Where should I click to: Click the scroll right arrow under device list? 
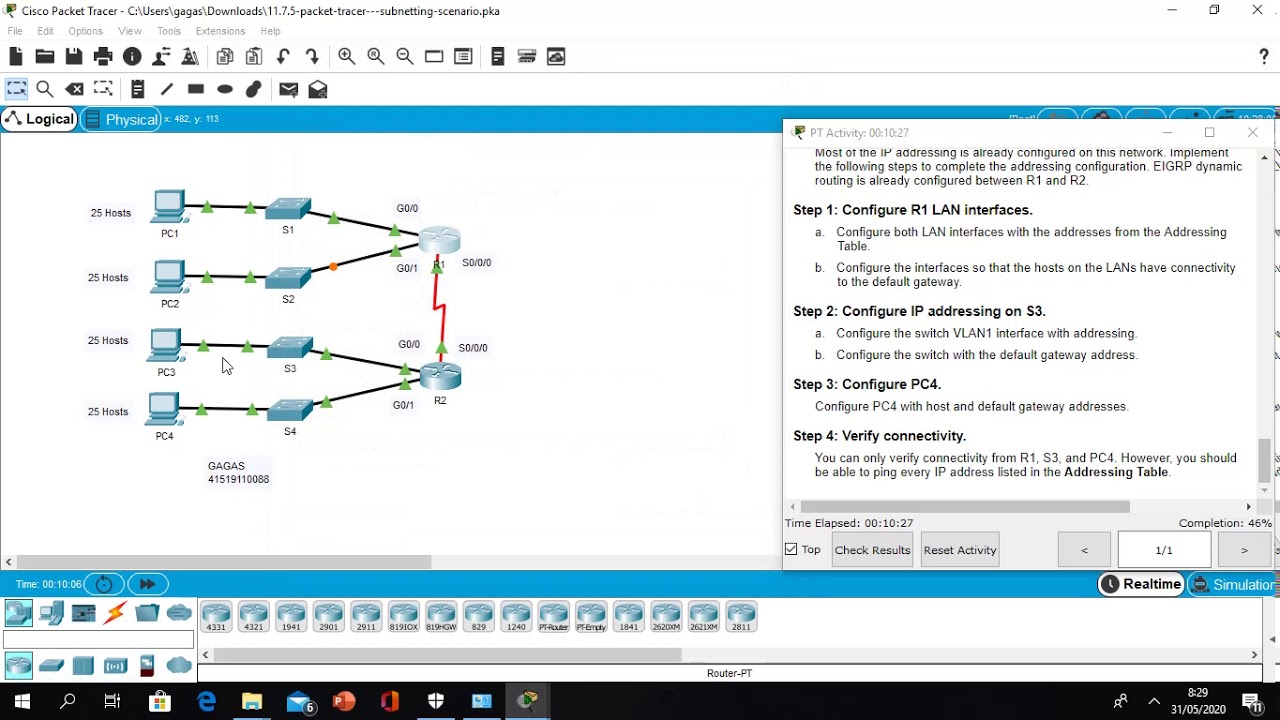(x=1254, y=655)
